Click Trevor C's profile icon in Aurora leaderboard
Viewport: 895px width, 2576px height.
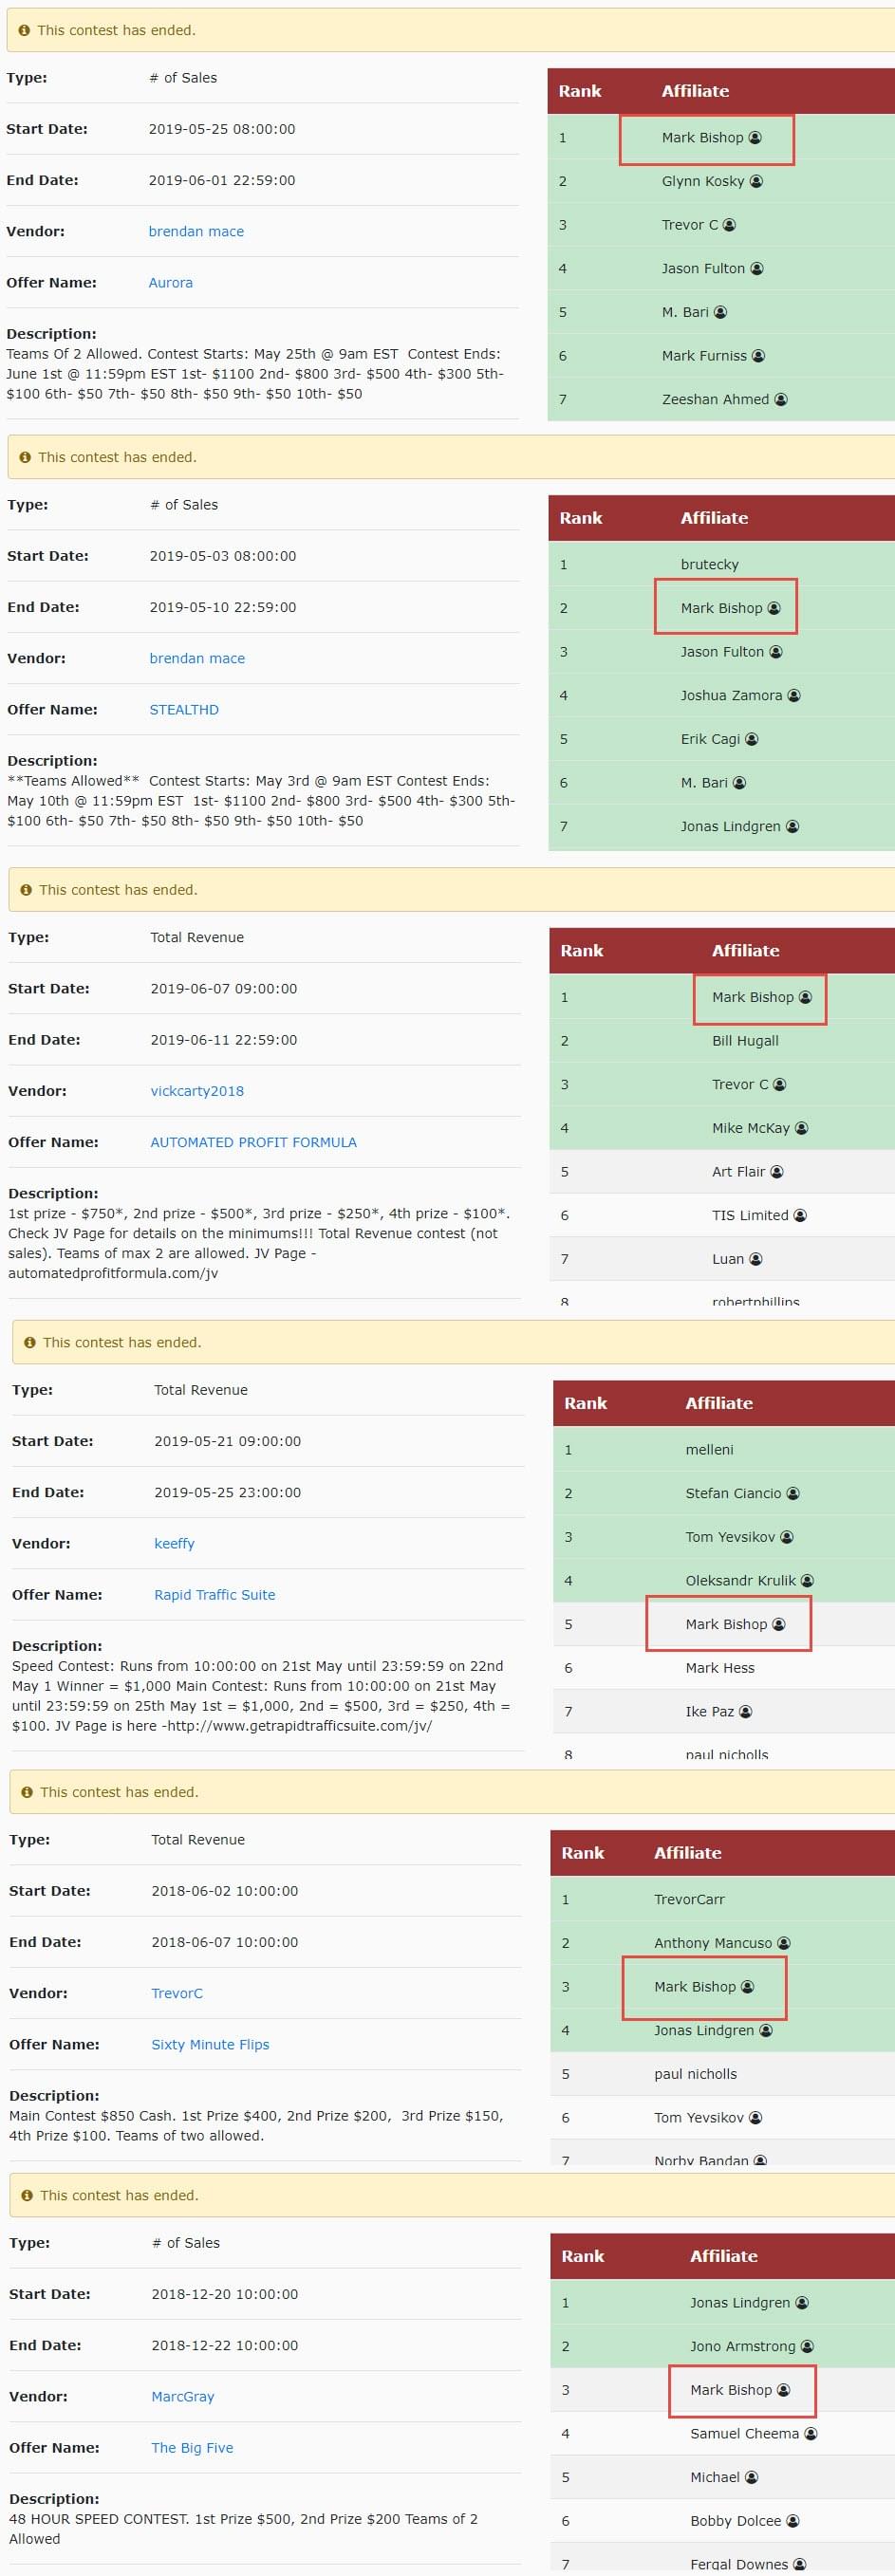tap(729, 225)
